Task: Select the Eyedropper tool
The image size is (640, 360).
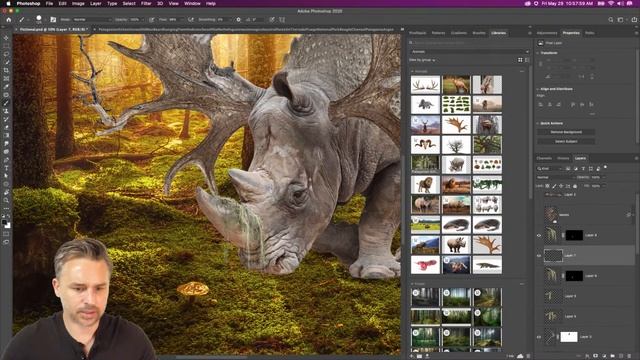Action: click(6, 87)
